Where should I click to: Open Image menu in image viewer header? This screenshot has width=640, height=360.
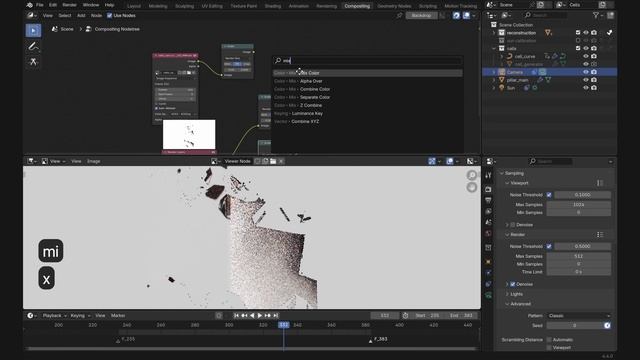tap(93, 161)
